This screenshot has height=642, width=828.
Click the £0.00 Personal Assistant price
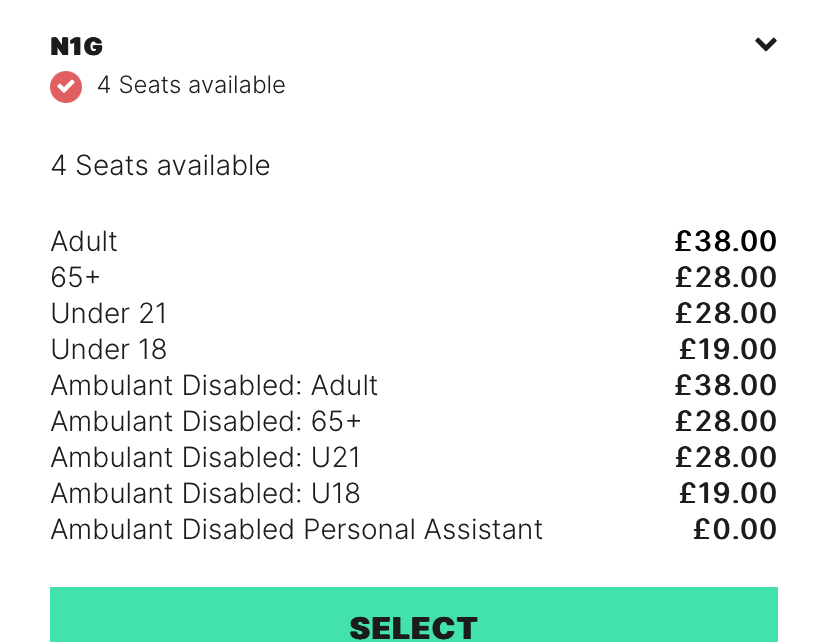(x=735, y=529)
